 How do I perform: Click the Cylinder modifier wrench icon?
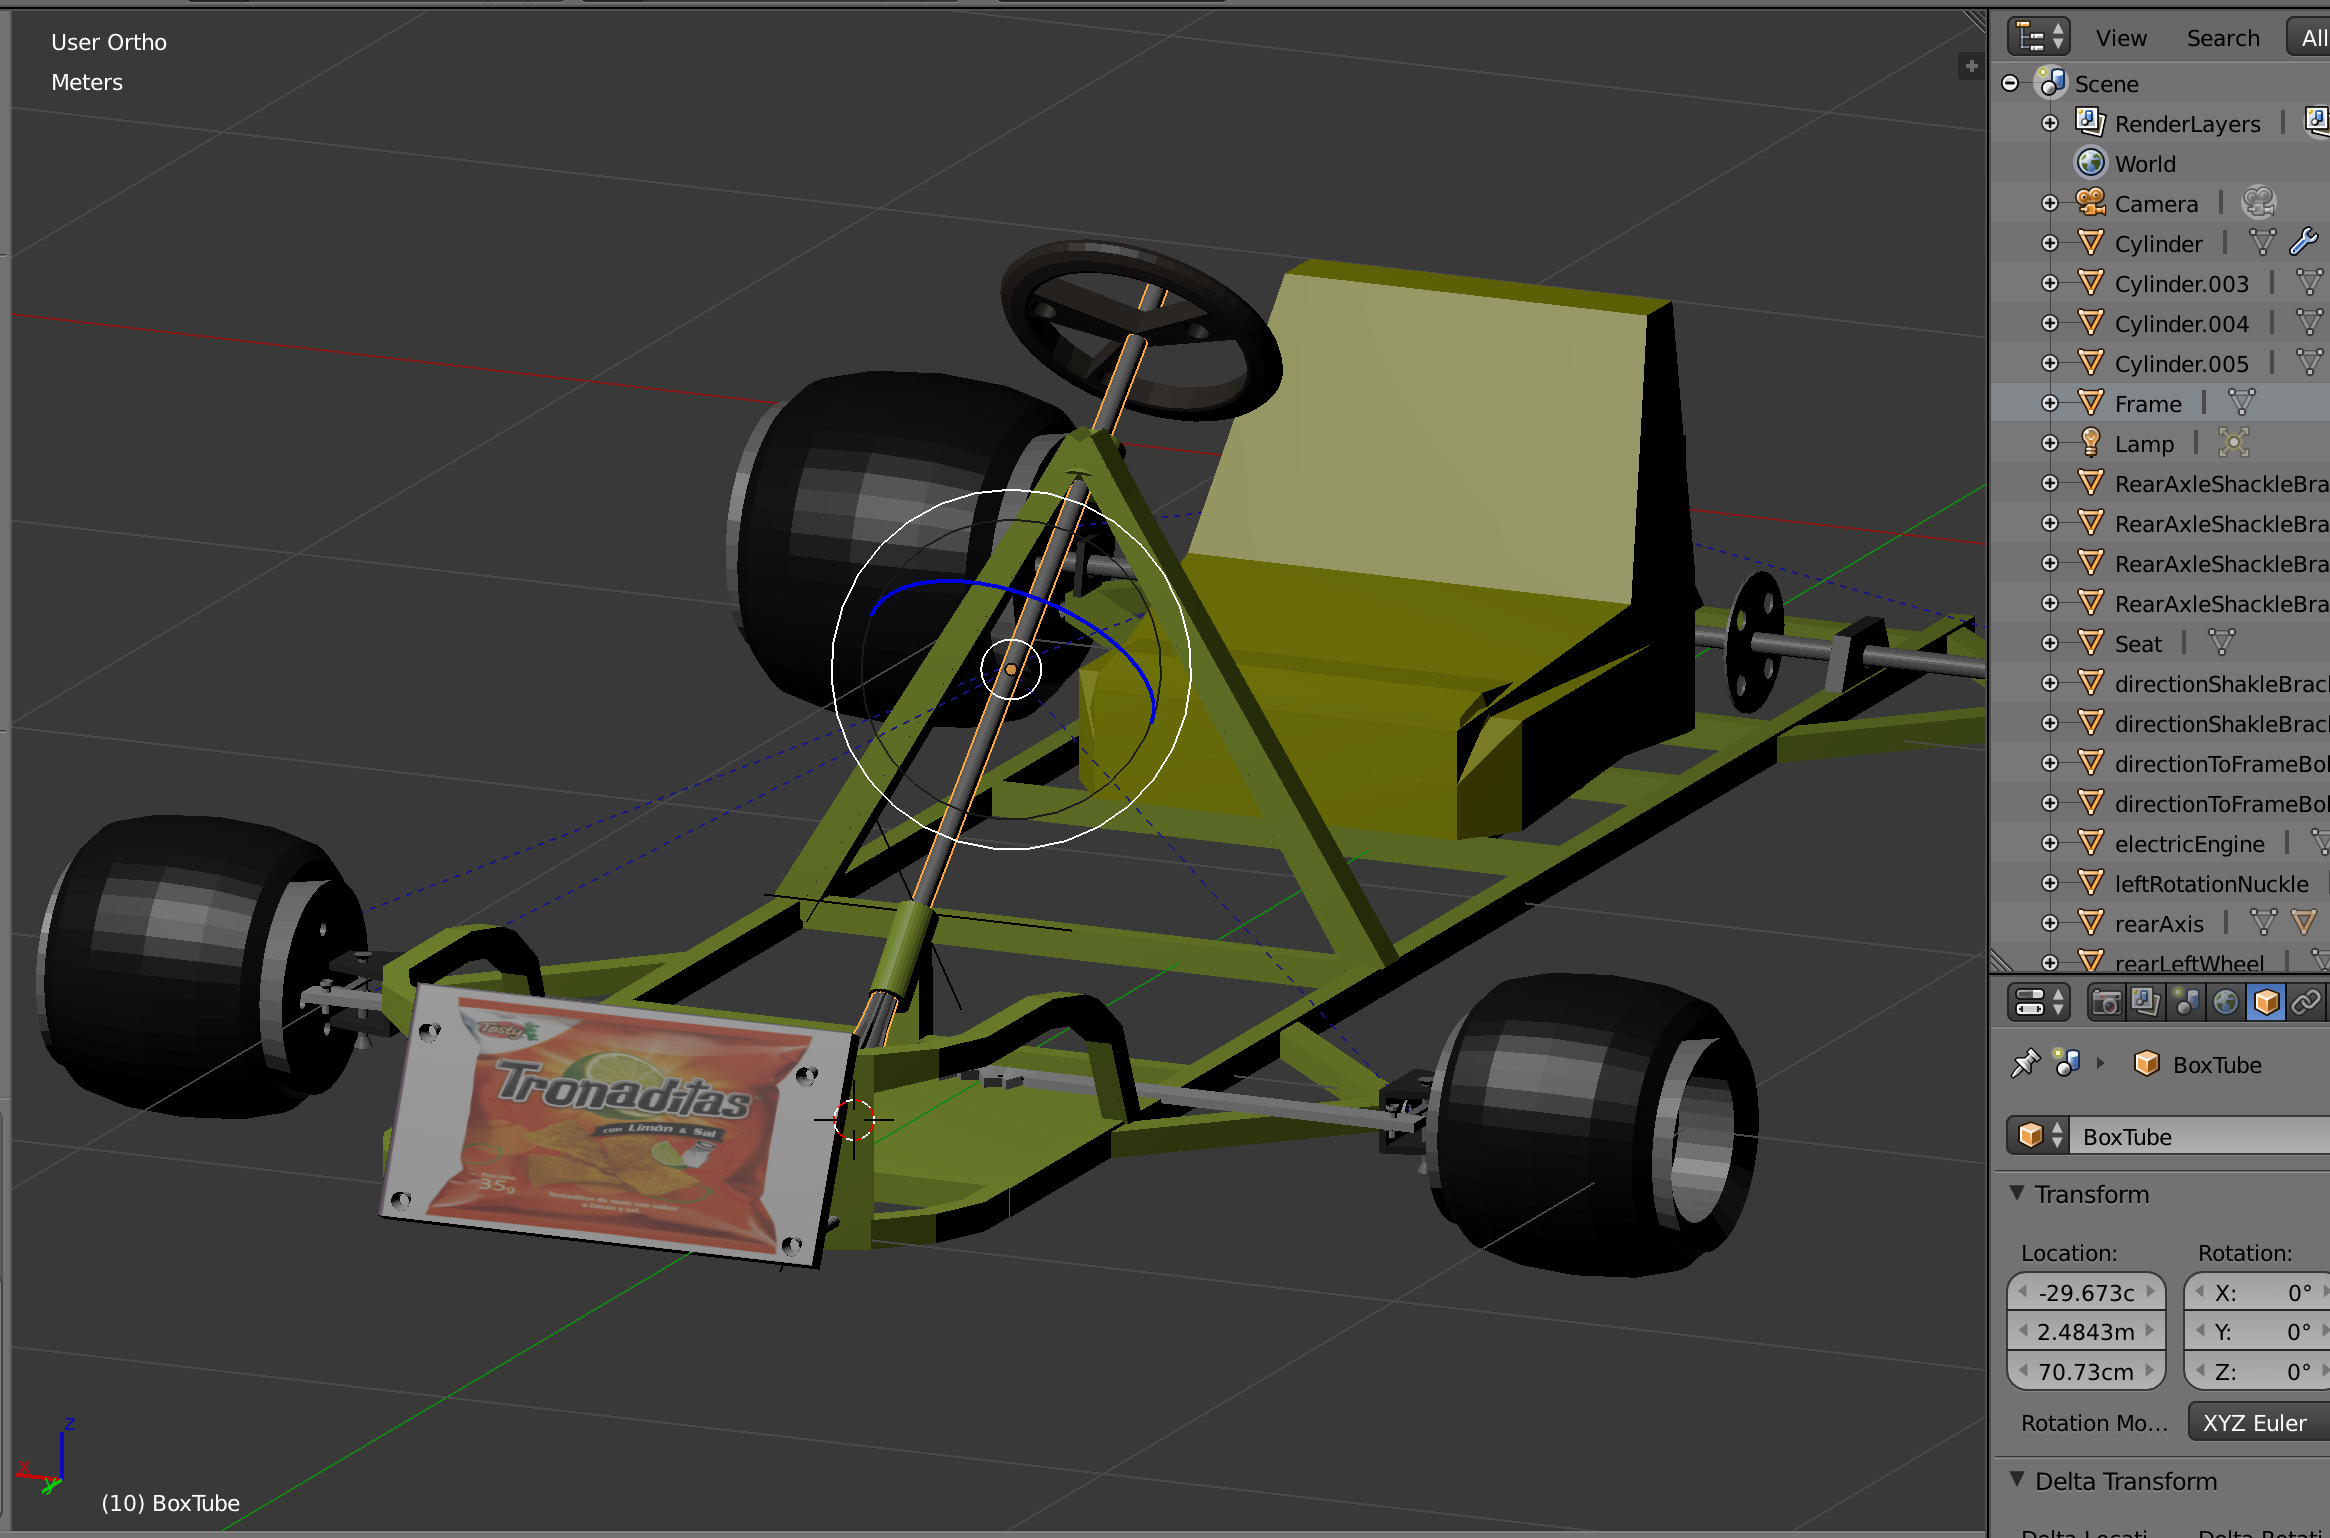2304,242
